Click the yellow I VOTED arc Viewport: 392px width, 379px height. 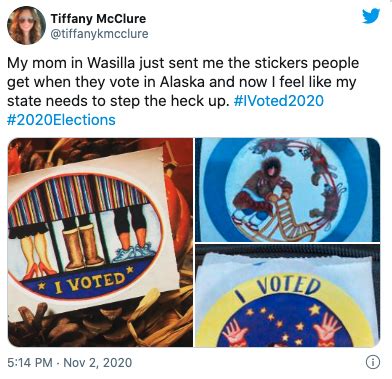point(279,286)
